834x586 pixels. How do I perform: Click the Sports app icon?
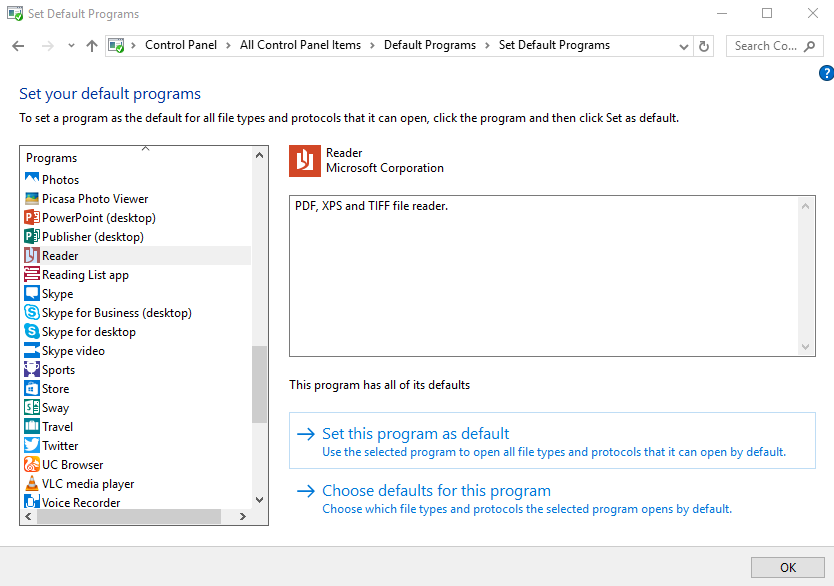pos(32,369)
